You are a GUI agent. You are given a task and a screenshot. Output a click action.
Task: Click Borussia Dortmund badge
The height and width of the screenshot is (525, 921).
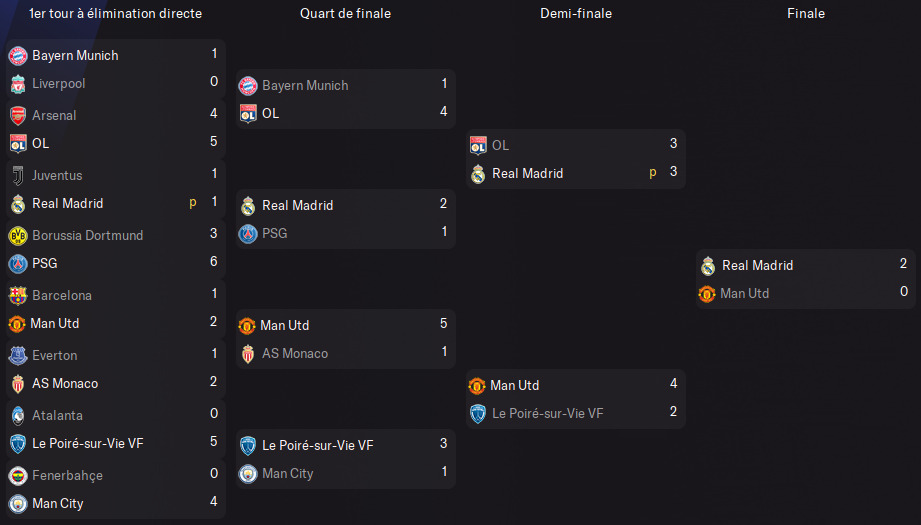pos(18,235)
